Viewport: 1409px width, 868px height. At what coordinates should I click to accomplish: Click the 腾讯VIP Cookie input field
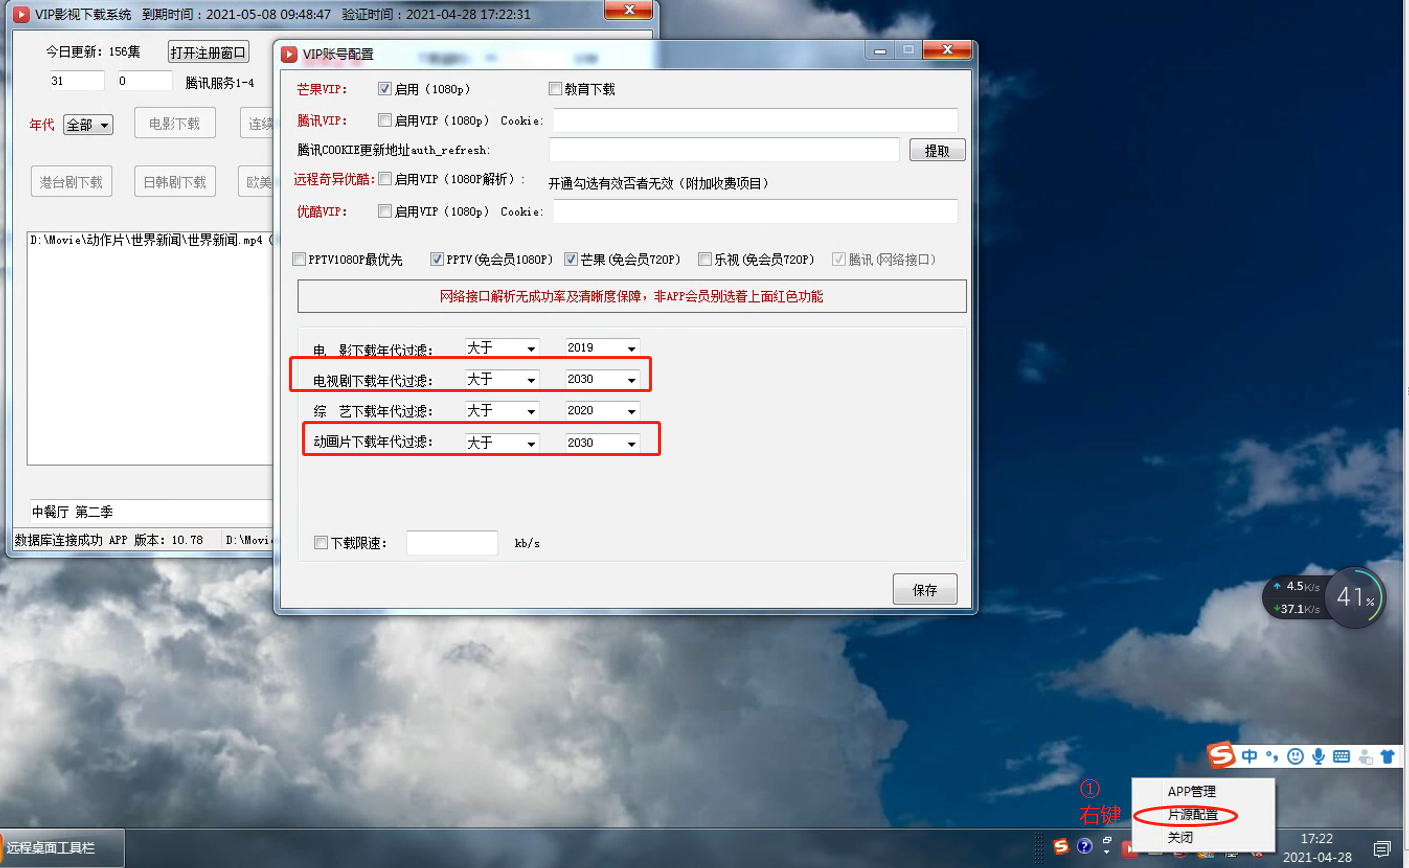pos(755,120)
